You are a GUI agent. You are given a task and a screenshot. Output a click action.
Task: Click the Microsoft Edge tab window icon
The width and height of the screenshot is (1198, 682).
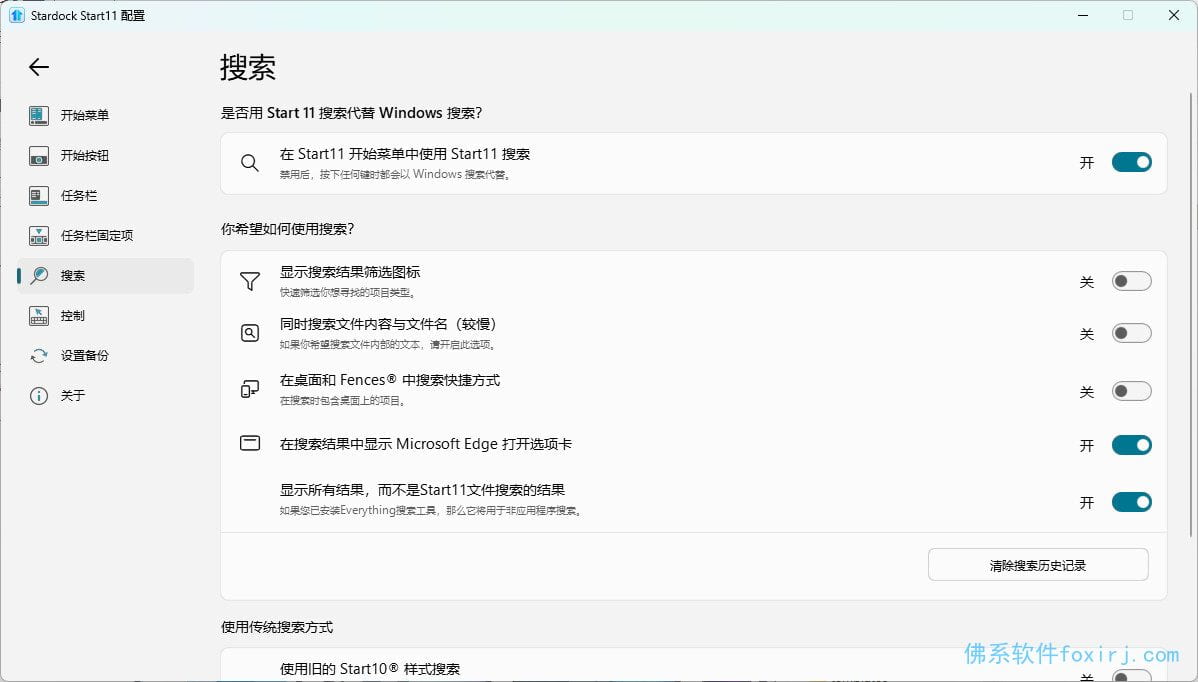pyautogui.click(x=250, y=444)
